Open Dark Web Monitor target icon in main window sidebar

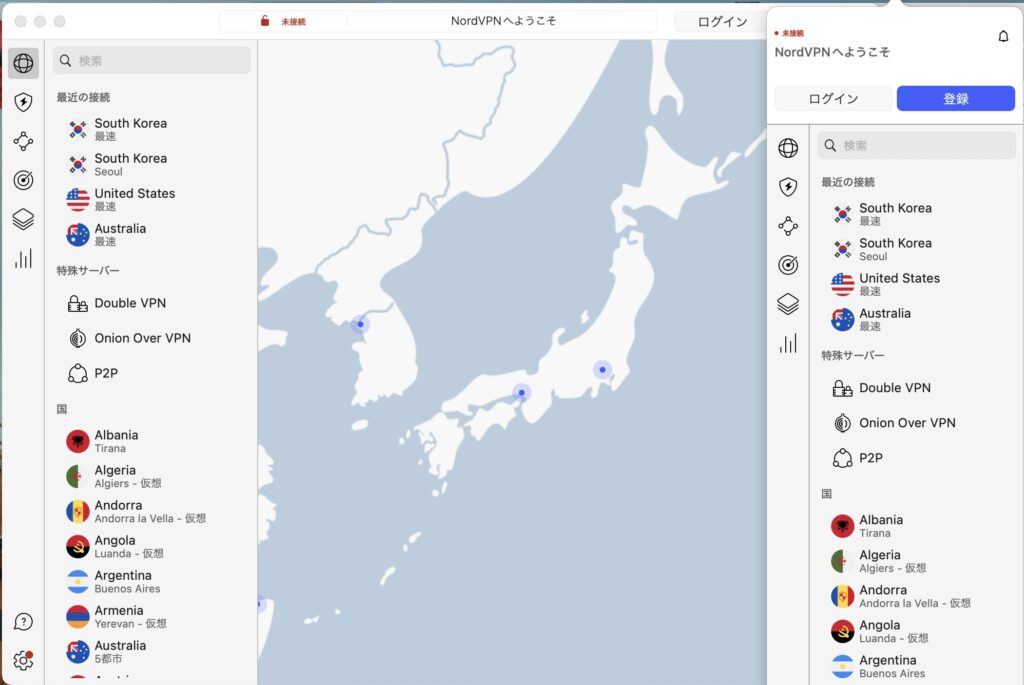(x=24, y=180)
